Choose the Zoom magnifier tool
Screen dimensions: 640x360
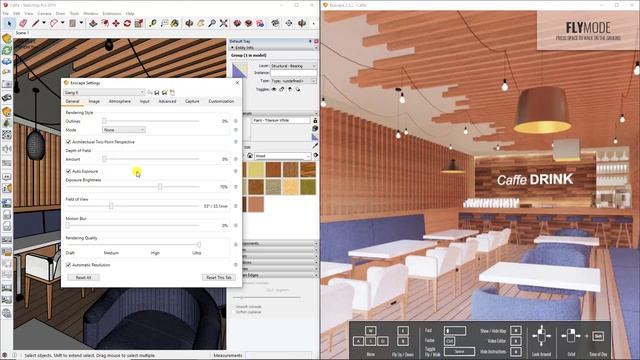[212, 23]
